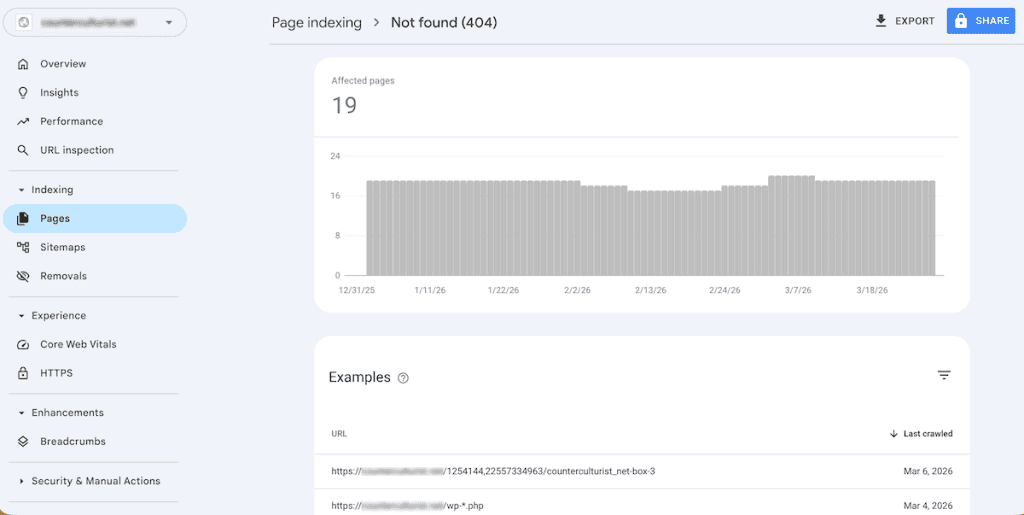Click the URL inspection magnifier icon
Viewport: 1024px width, 515px height.
[23, 150]
